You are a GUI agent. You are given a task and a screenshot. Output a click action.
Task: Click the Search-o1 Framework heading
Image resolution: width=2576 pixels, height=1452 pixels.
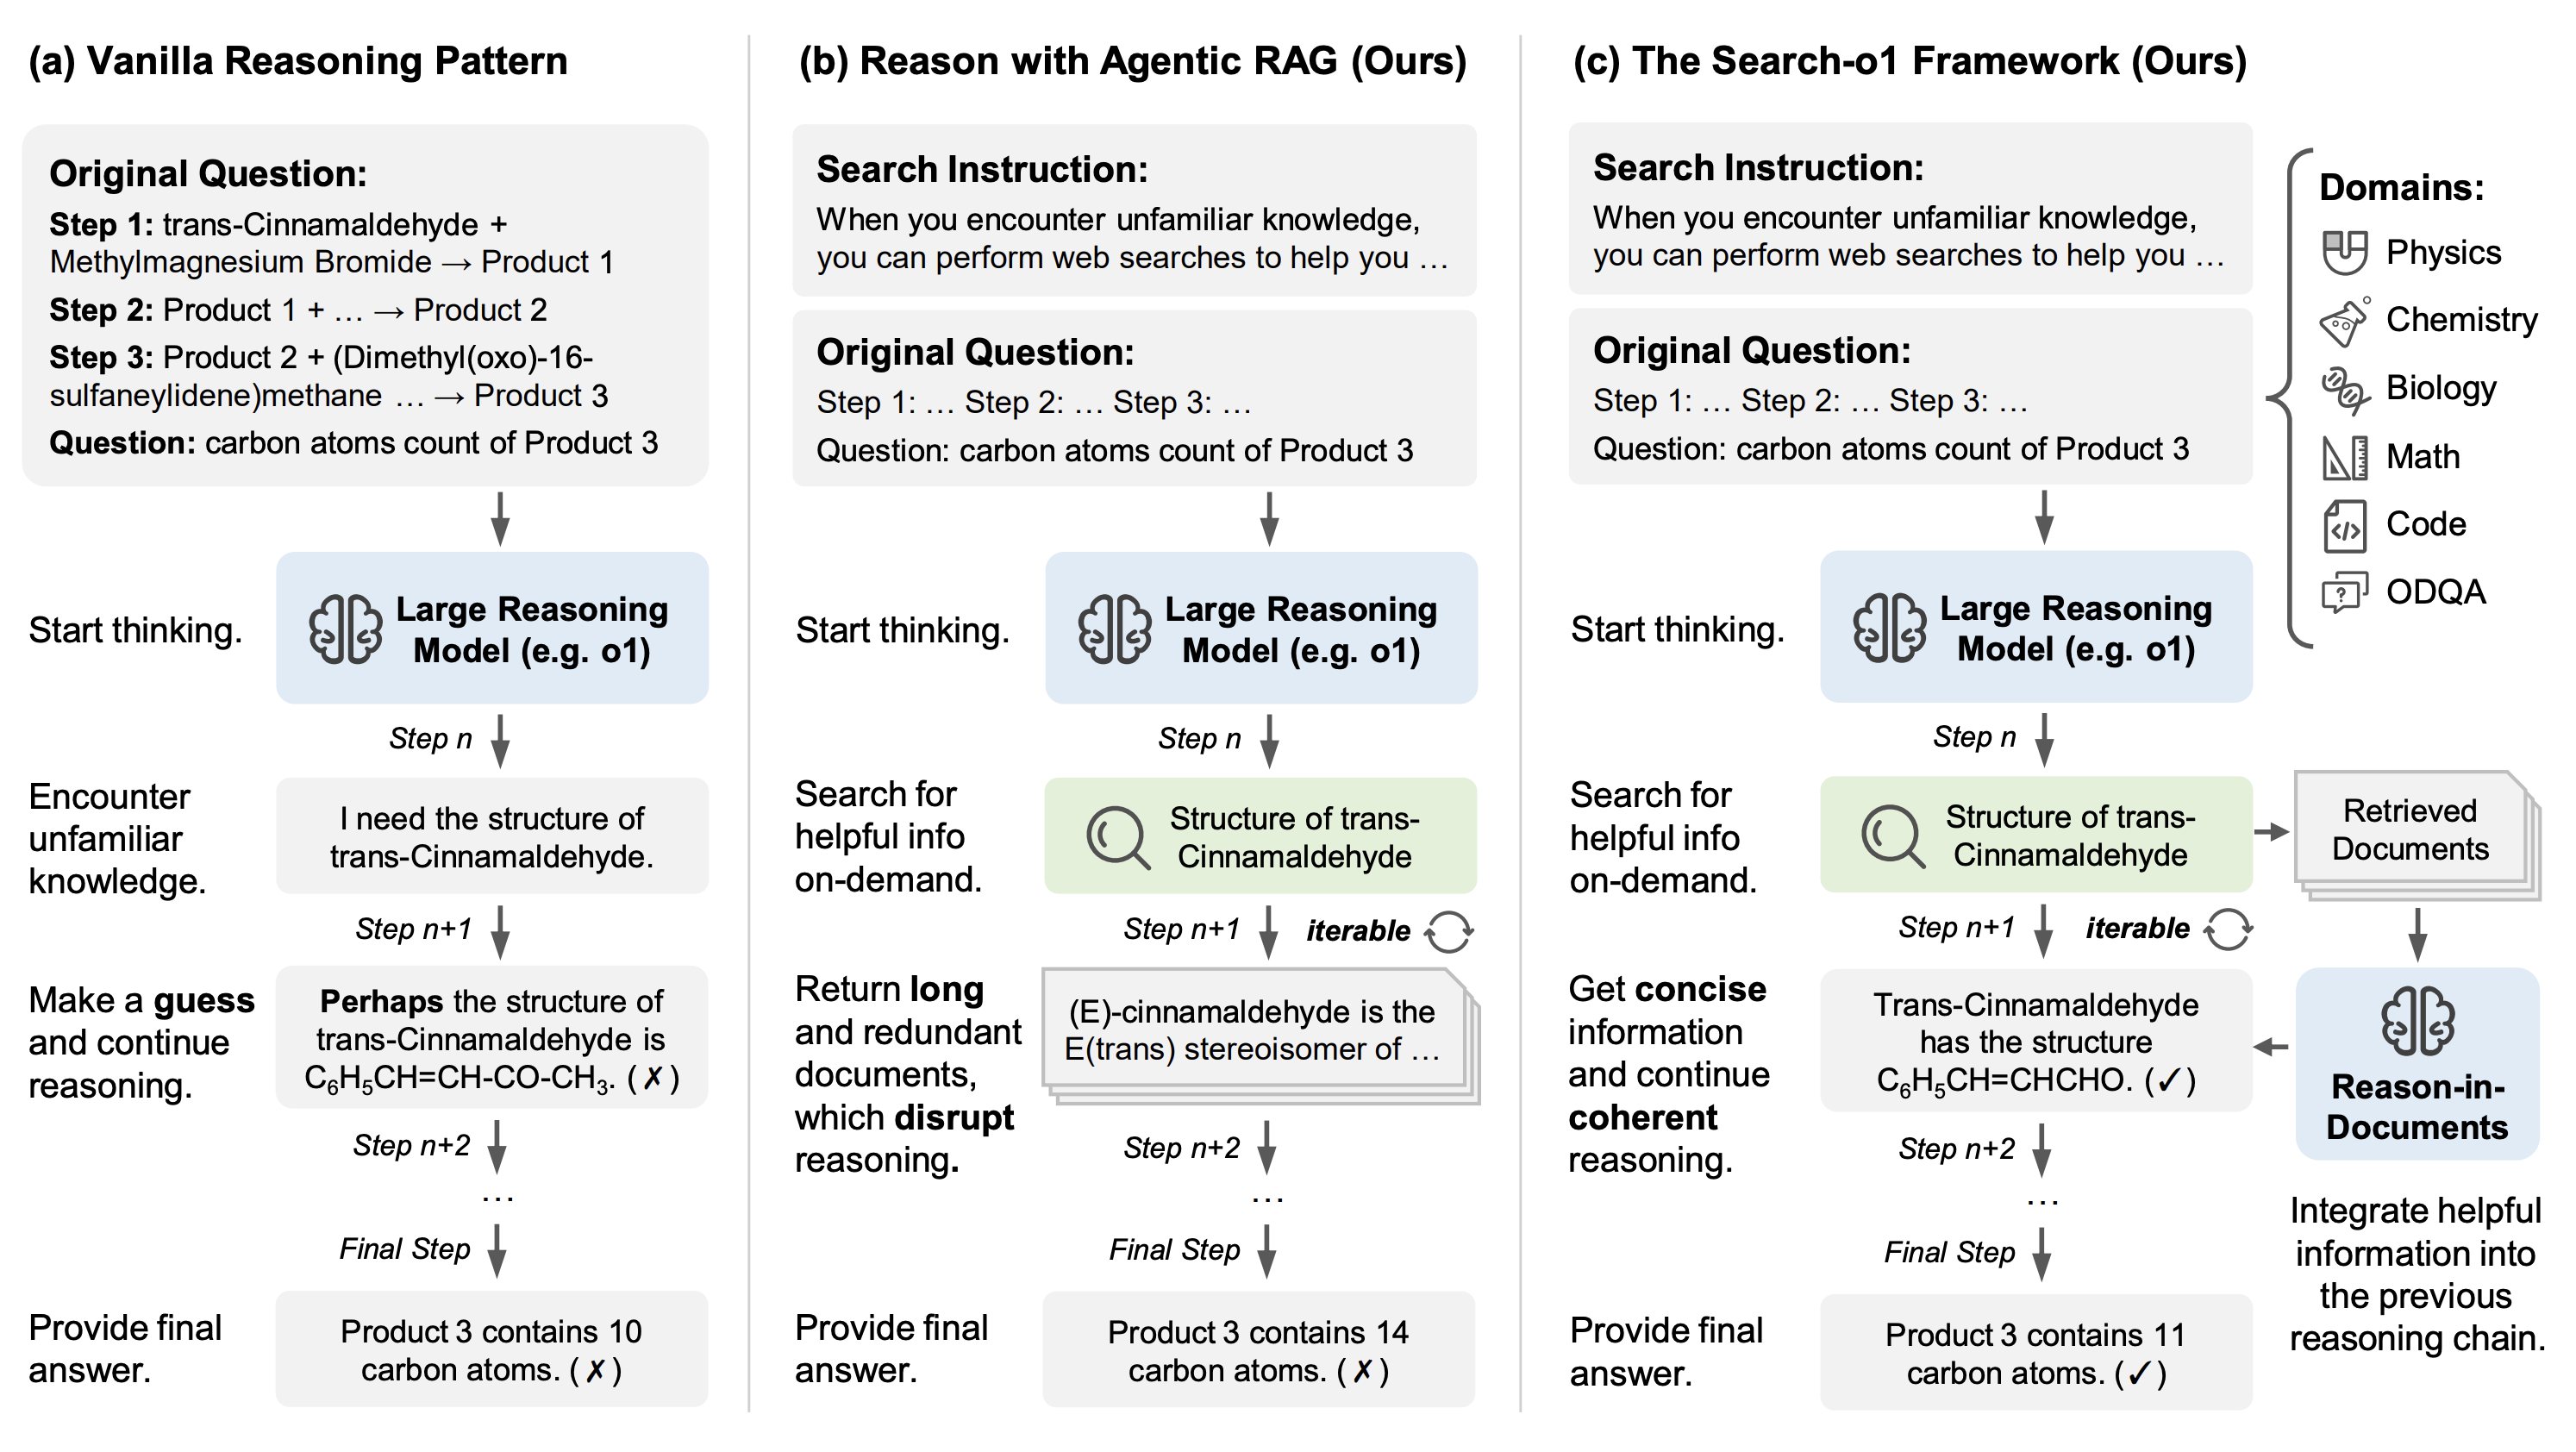pos(1910,61)
